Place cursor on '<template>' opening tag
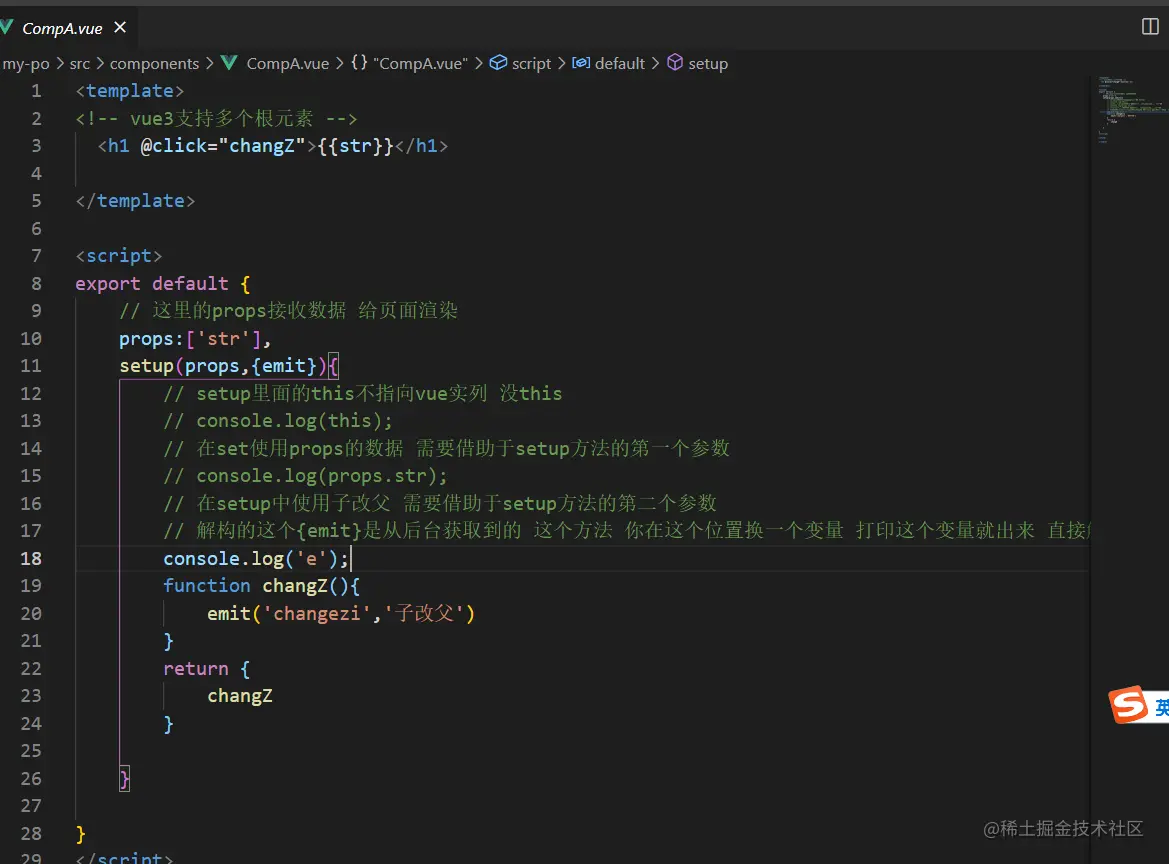Viewport: 1169px width, 864px height. pyautogui.click(x=130, y=91)
